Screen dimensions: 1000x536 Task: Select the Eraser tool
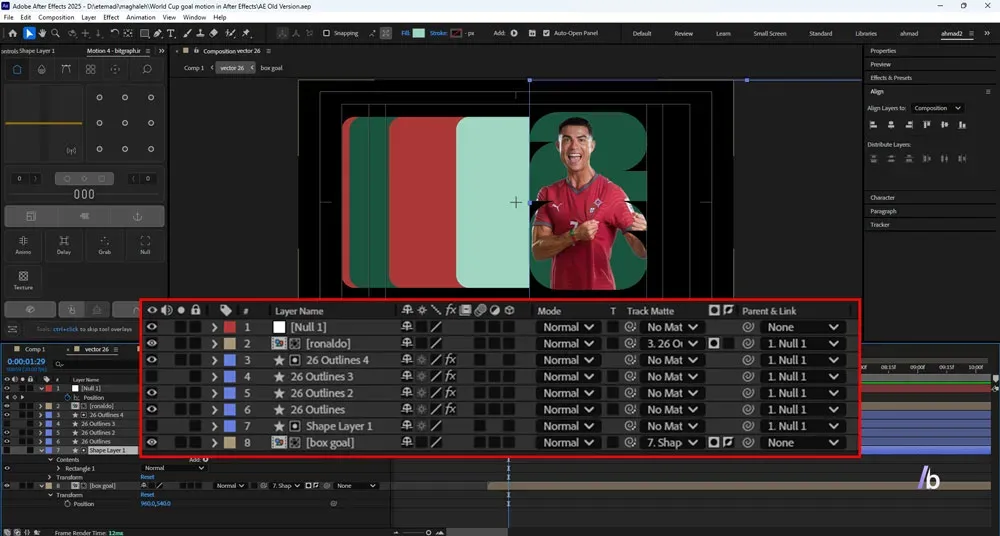coord(214,33)
